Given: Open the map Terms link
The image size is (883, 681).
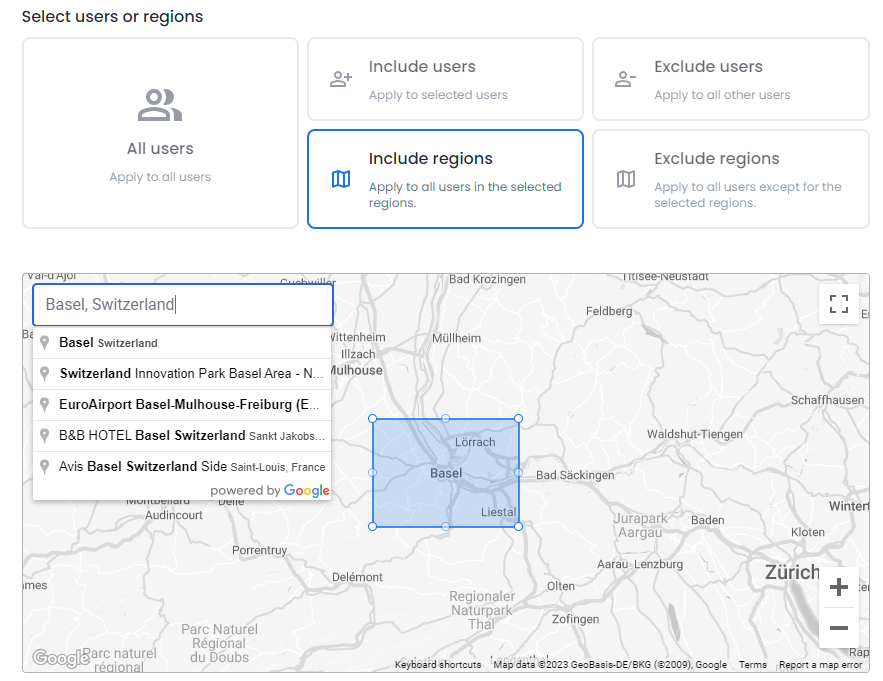Looking at the screenshot, I should tap(752, 665).
